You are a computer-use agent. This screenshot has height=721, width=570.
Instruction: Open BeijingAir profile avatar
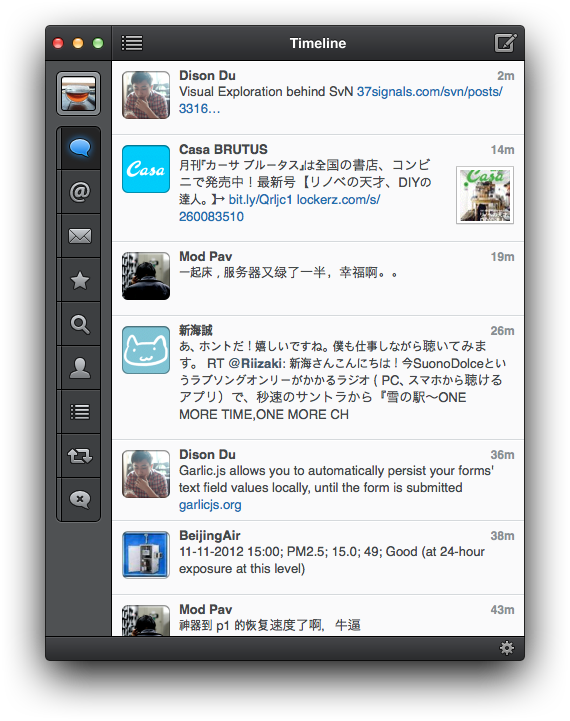click(146, 554)
